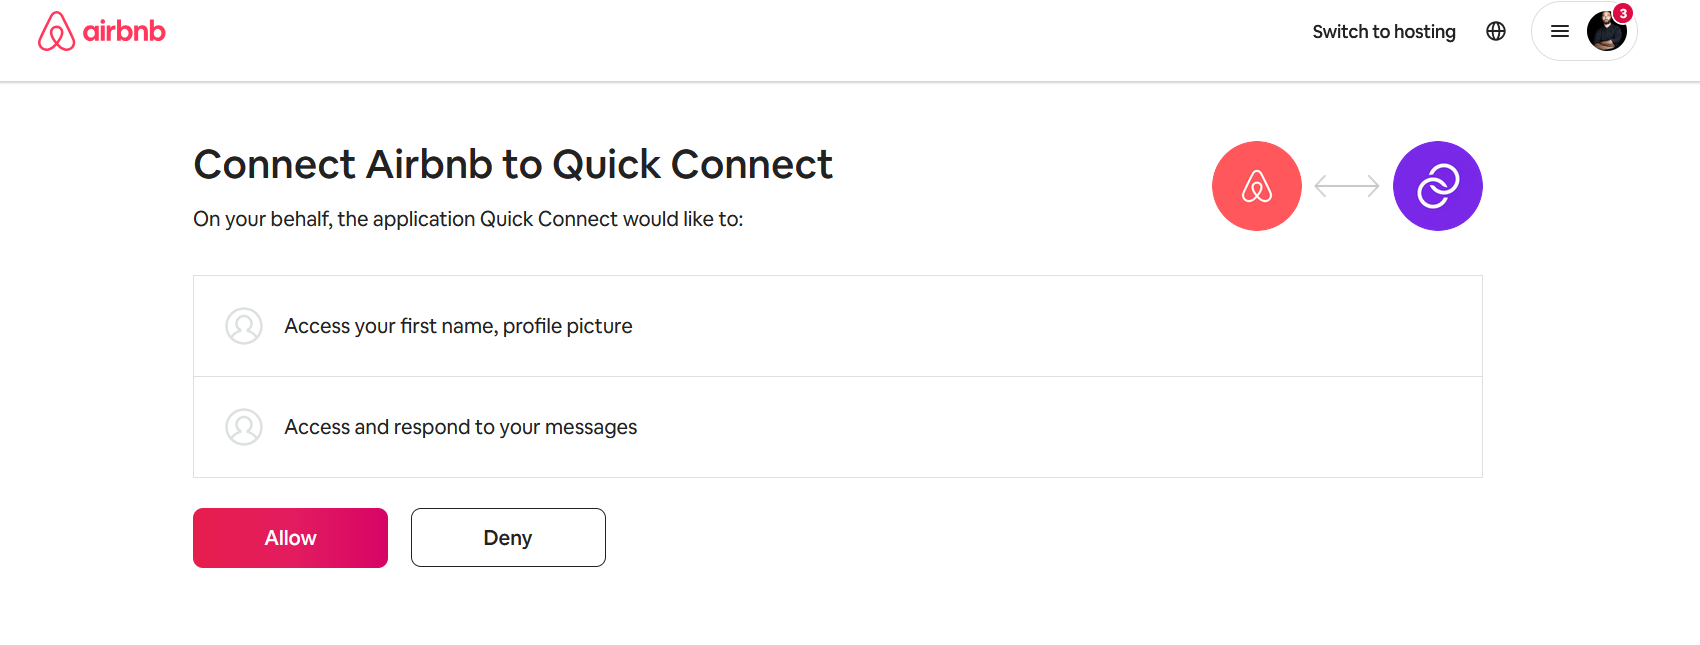Allow the Quick Connect connection
1700x645 pixels.
click(290, 538)
